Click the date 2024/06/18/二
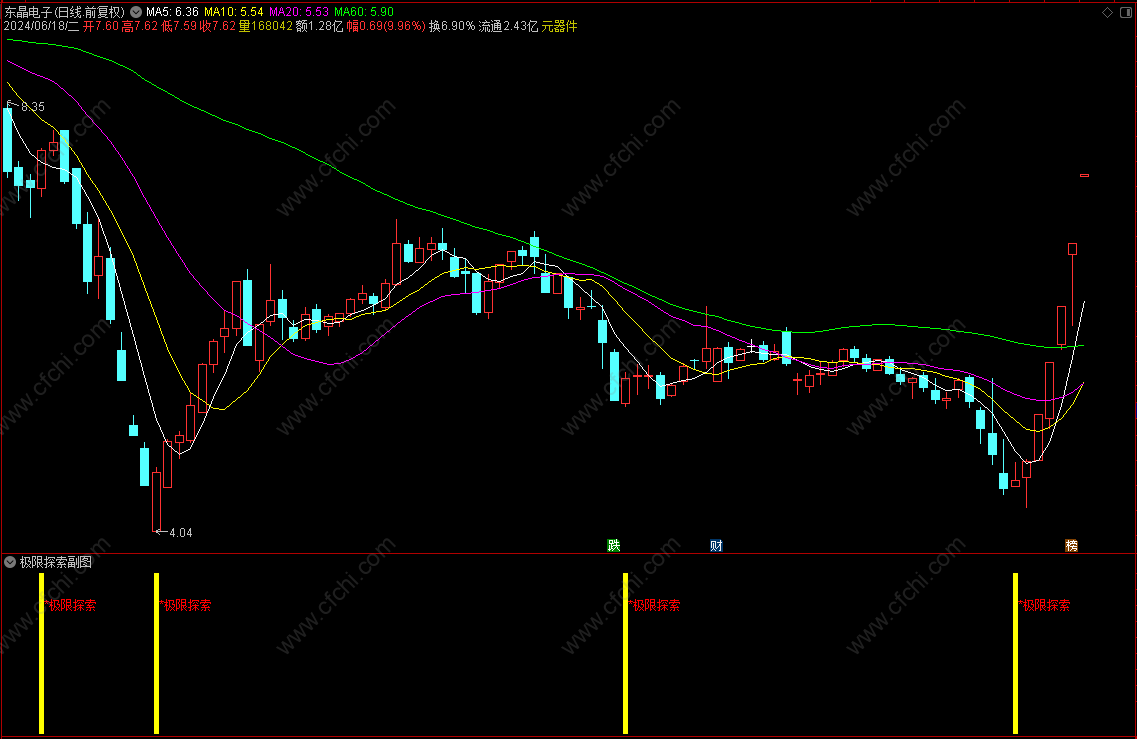This screenshot has height=739, width=1137. tap(41, 27)
